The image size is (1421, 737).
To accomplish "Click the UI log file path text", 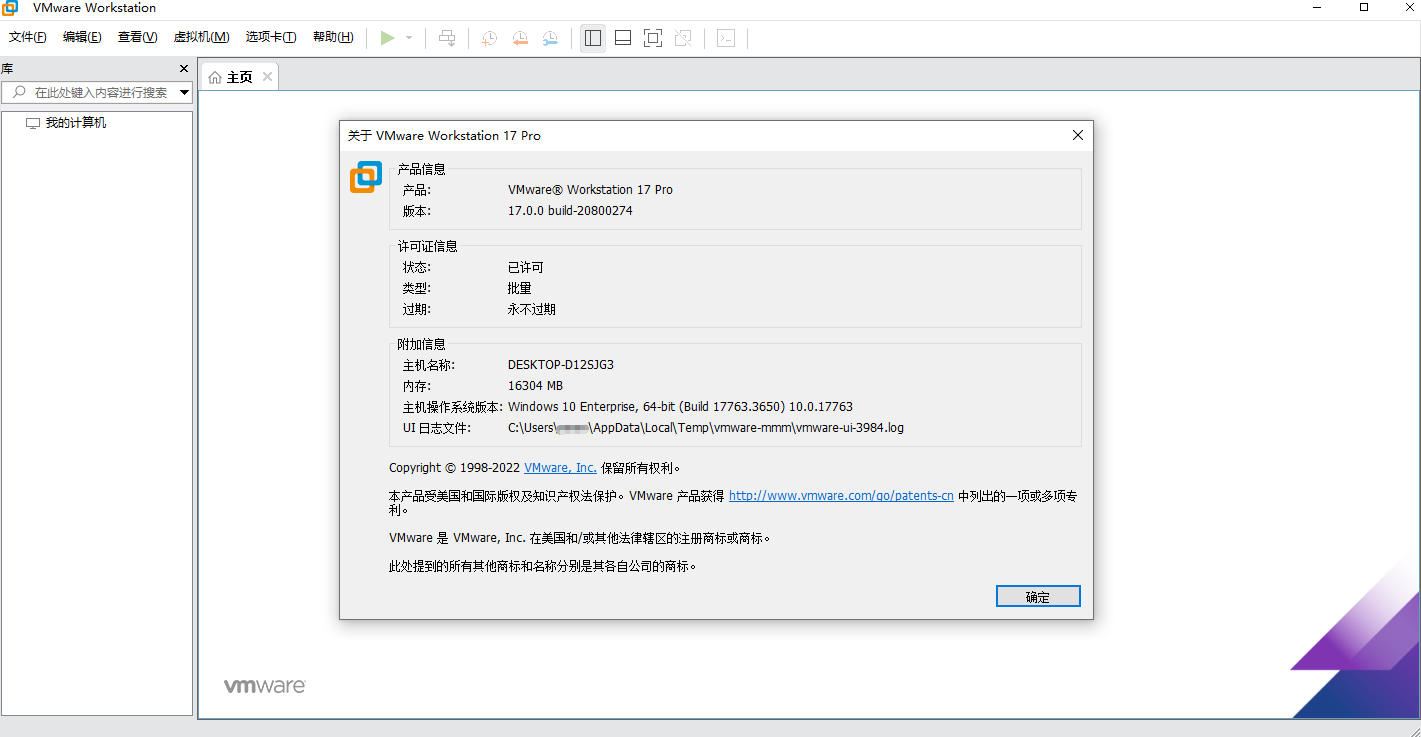I will pos(706,428).
